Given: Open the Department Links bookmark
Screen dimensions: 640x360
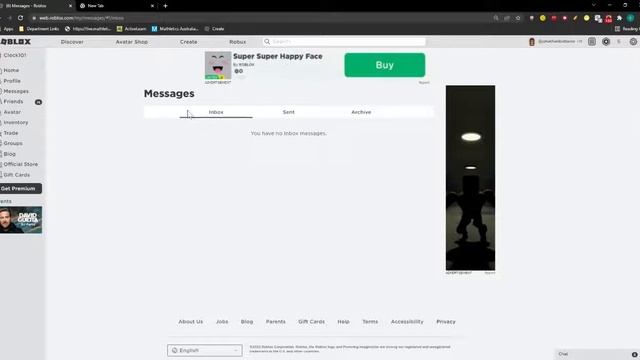Looking at the screenshot, I should coord(39,29).
